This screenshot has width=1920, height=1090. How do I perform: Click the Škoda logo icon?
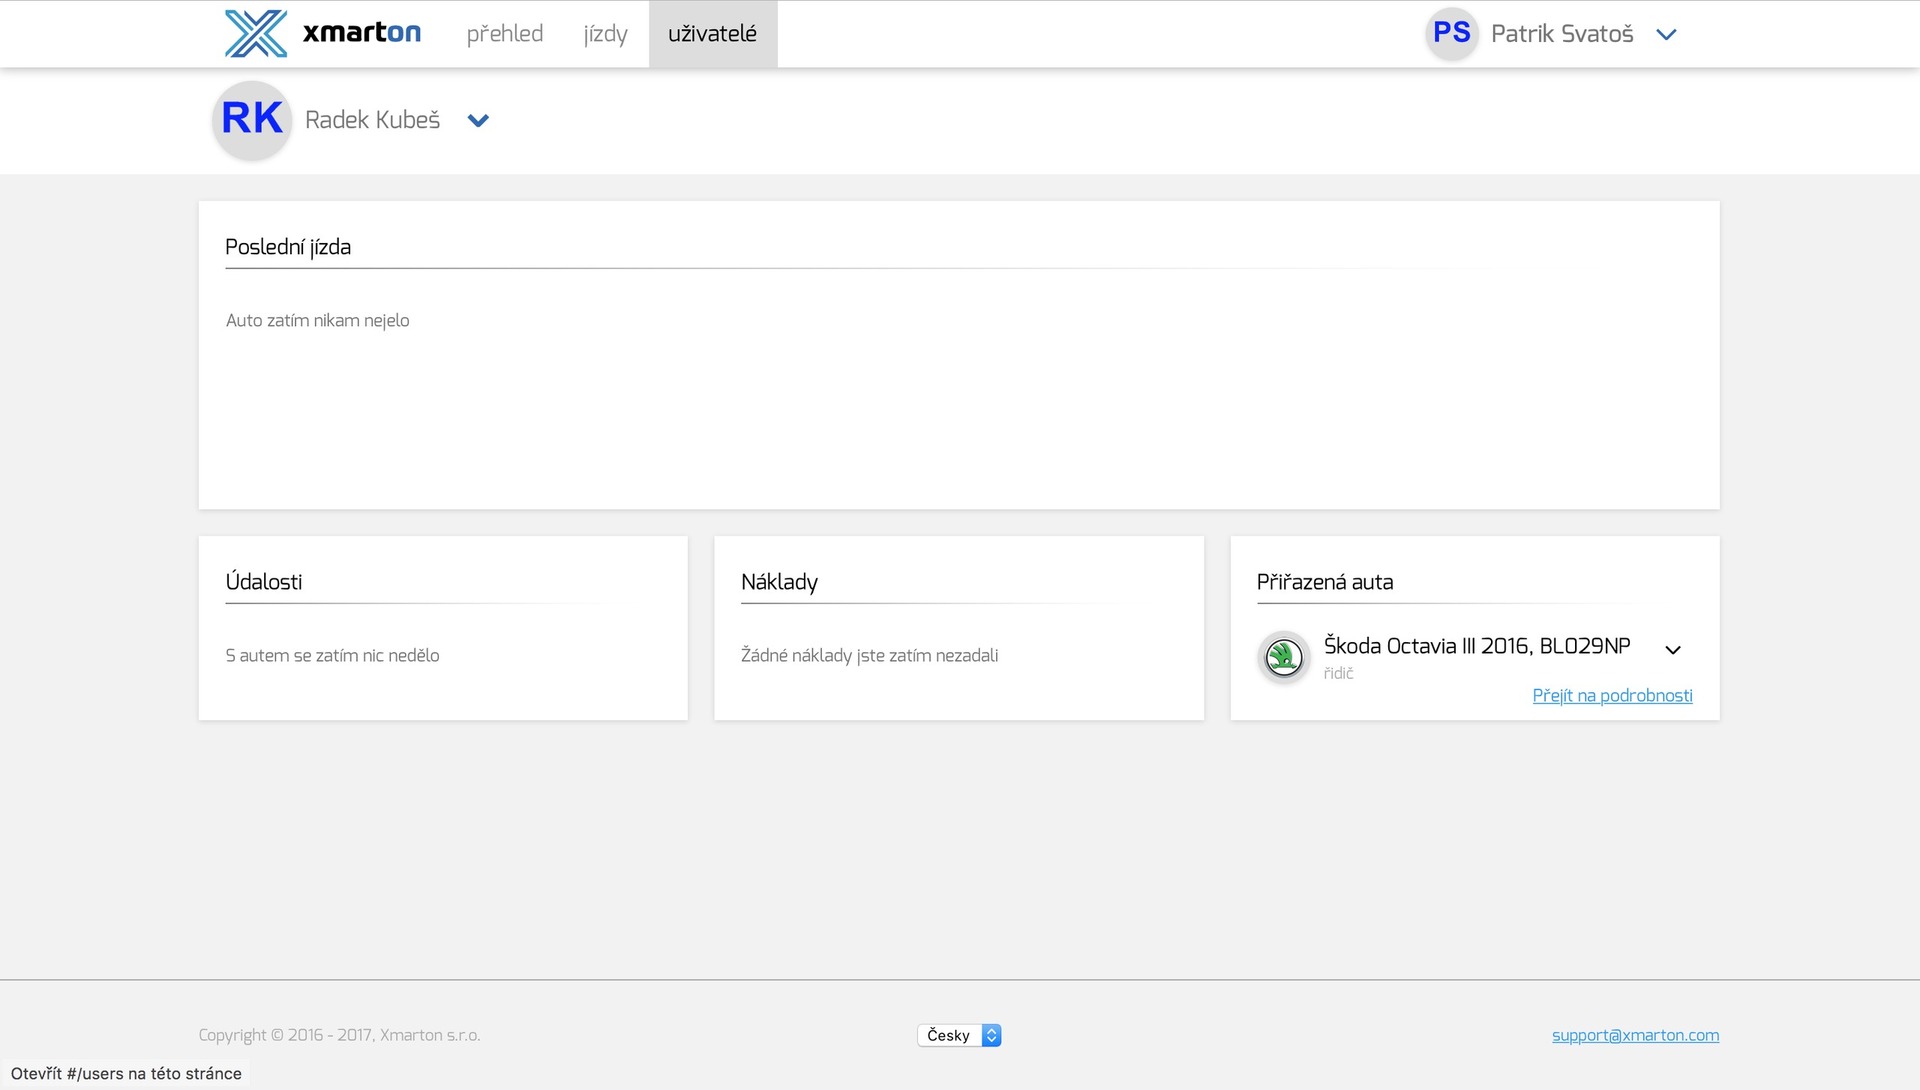pos(1283,657)
